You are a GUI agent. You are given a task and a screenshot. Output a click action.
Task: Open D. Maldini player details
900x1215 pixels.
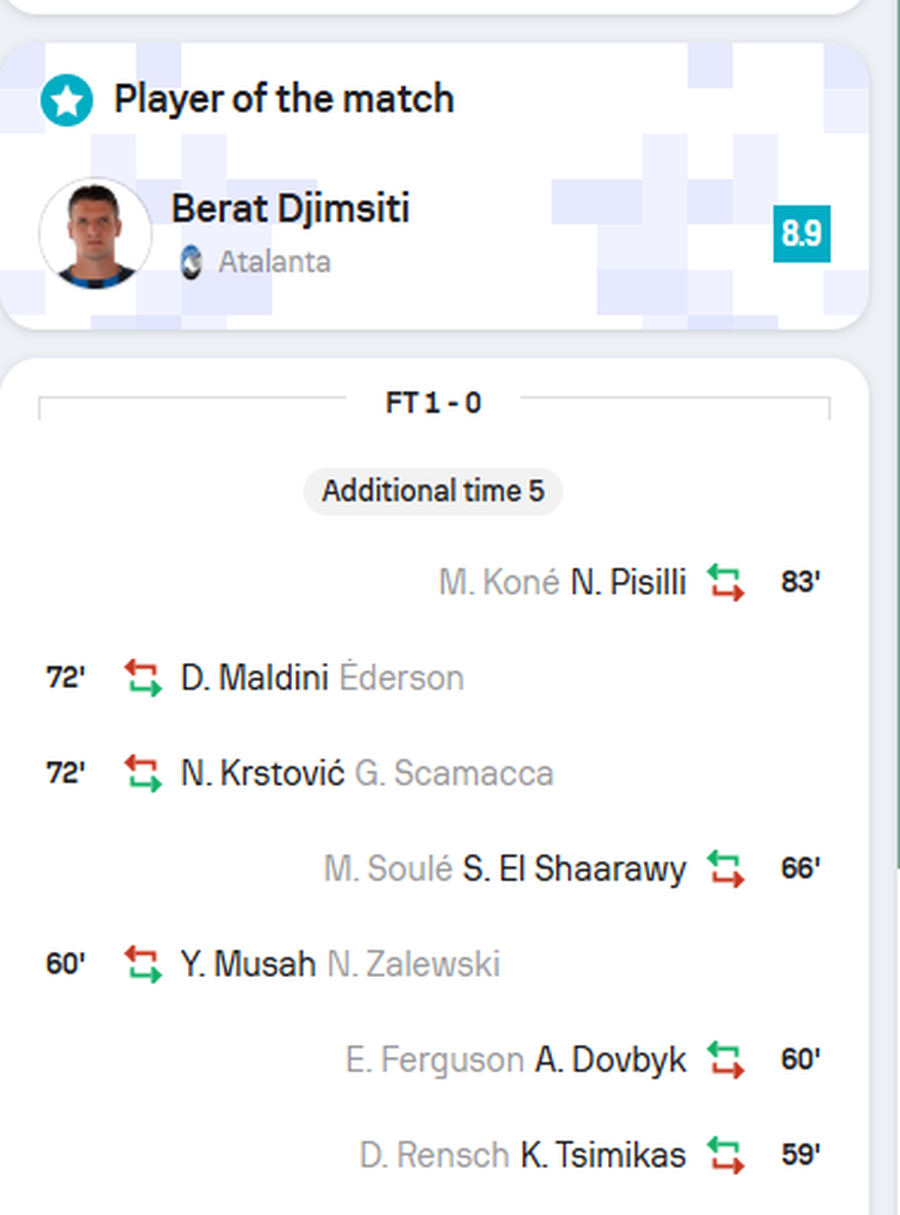[254, 678]
